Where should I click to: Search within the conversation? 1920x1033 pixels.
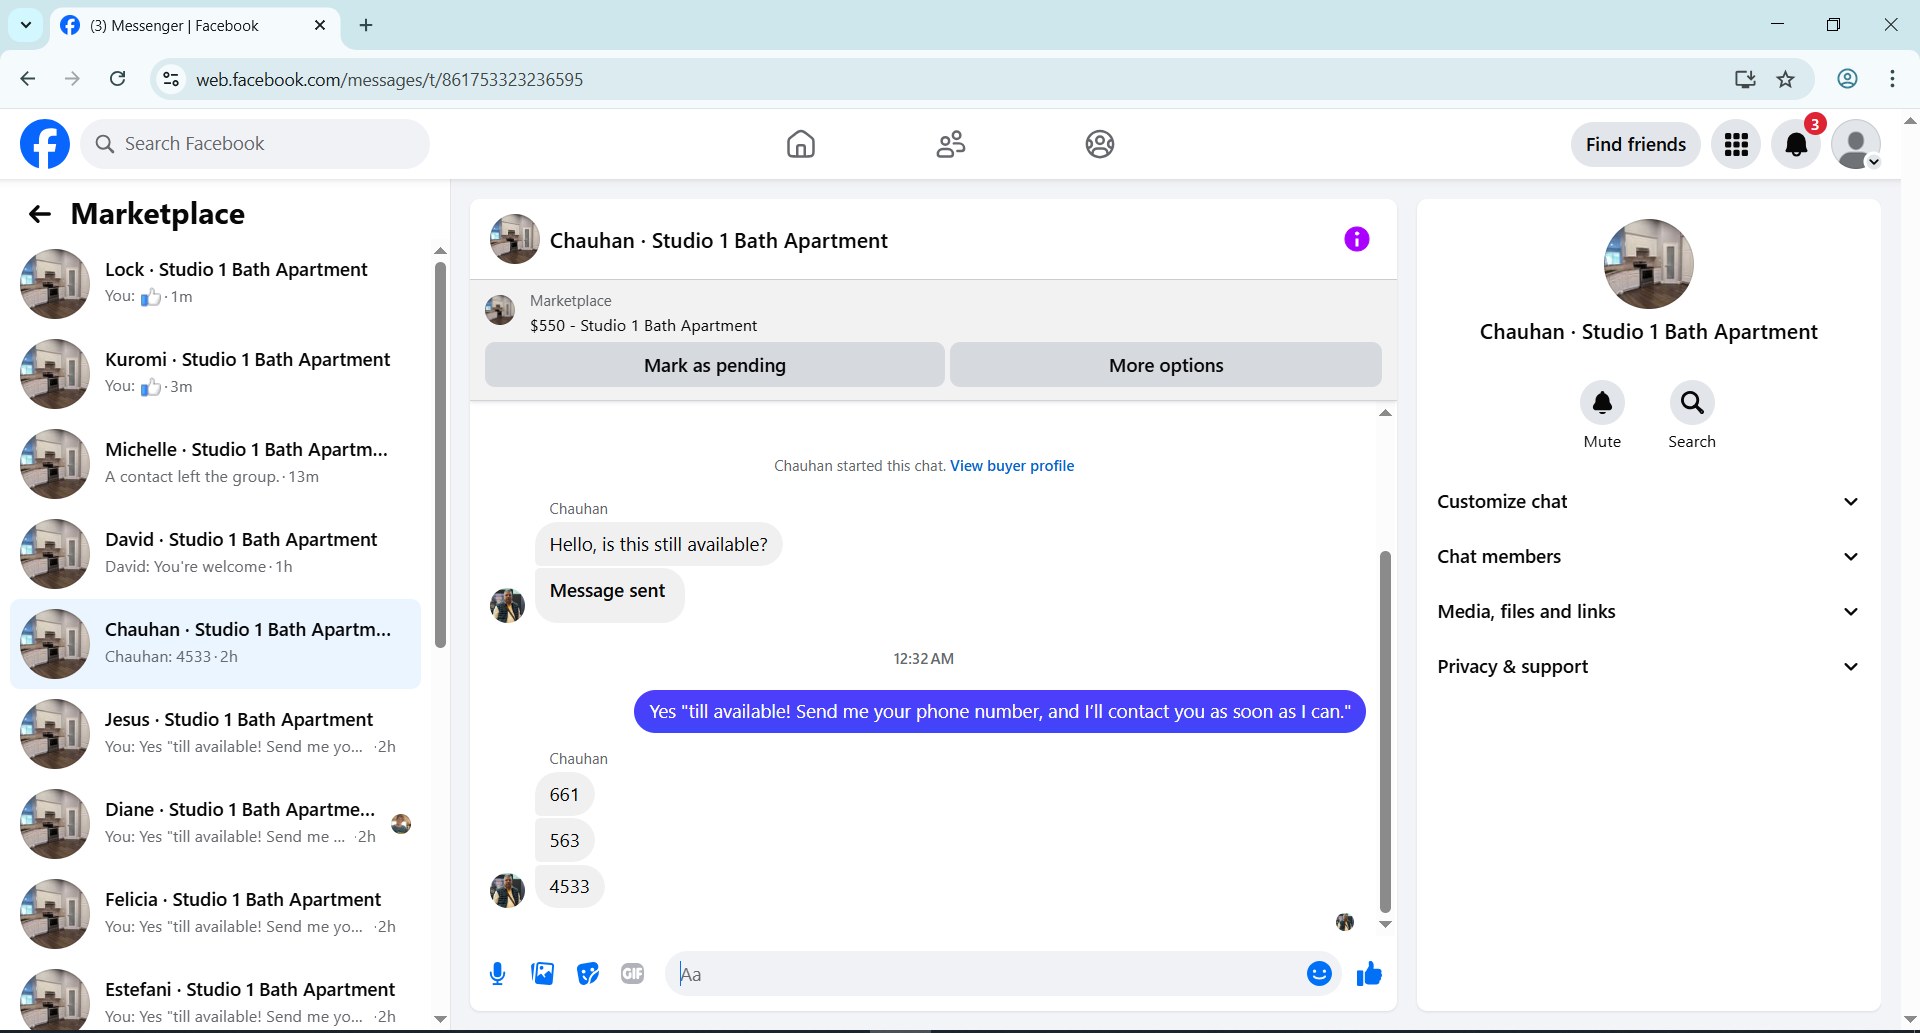point(1692,403)
